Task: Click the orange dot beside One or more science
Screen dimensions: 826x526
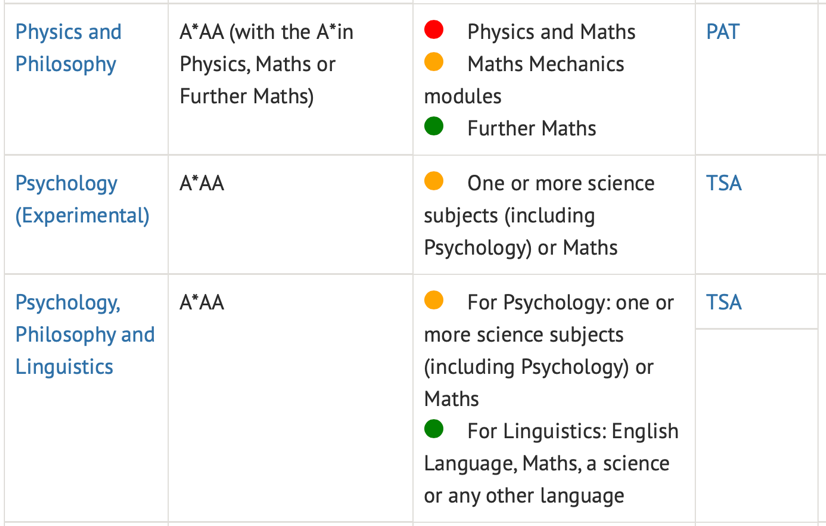Action: click(x=434, y=181)
